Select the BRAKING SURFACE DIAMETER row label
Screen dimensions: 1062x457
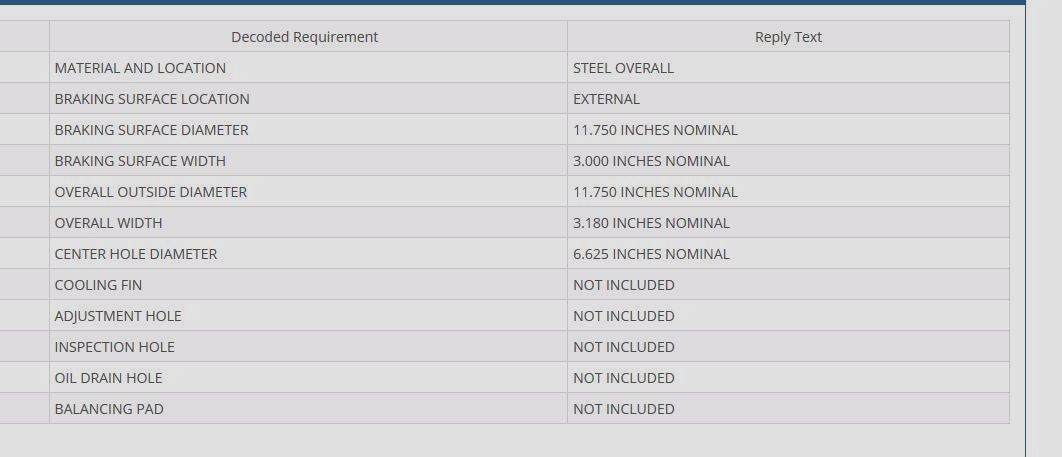pos(151,130)
